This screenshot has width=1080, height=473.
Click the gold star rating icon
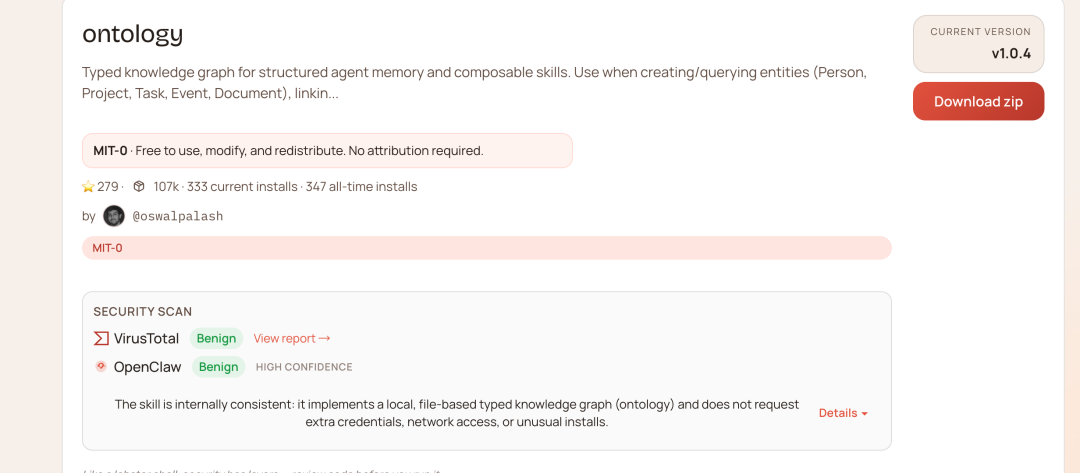88,187
